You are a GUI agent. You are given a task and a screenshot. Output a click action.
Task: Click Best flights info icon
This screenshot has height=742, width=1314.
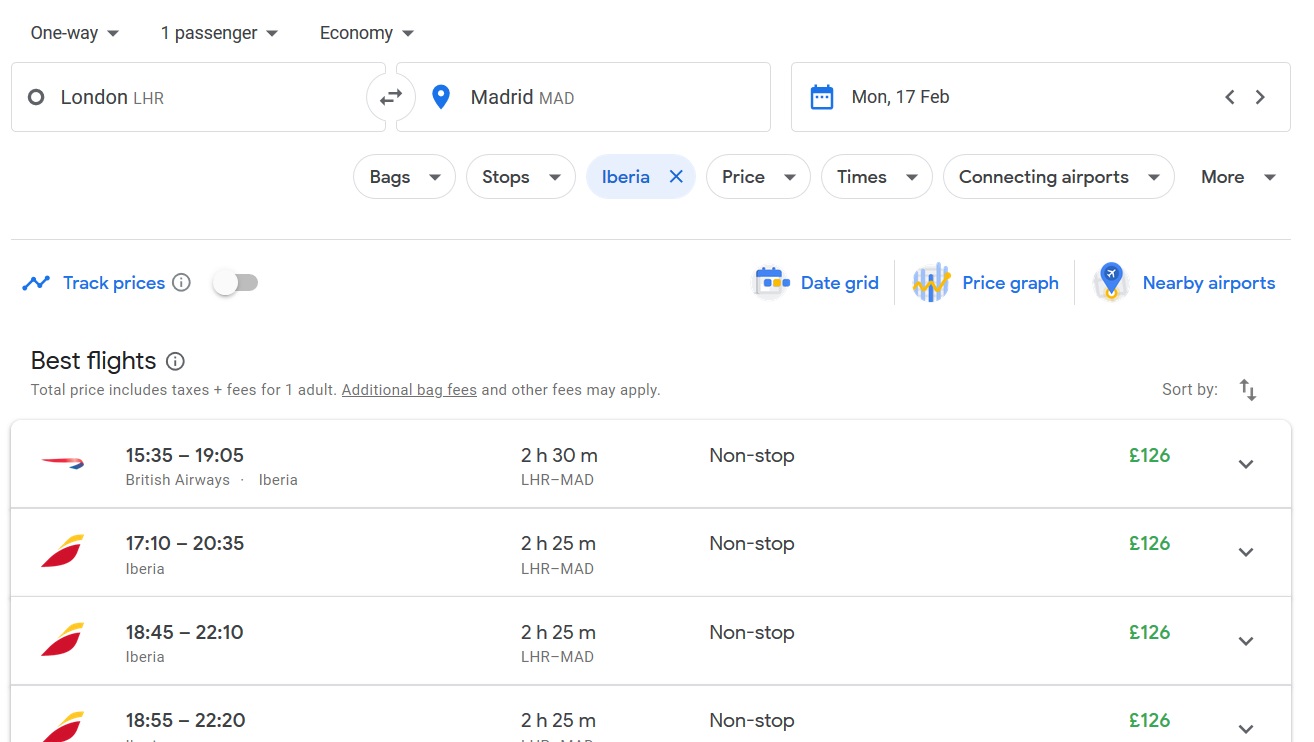175,361
